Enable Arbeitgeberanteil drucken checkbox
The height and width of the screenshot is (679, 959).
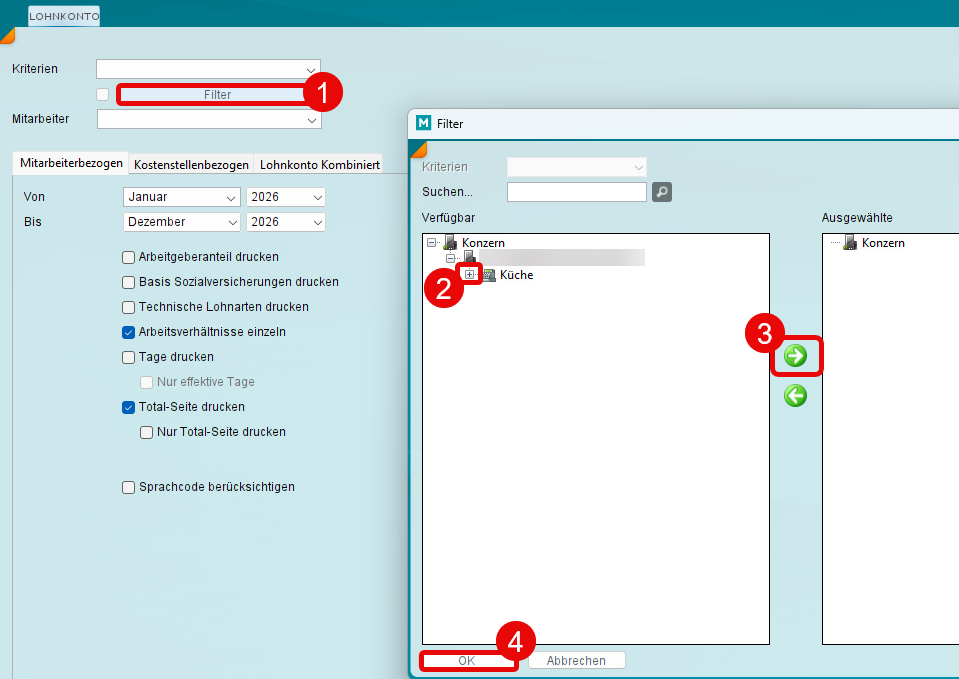128,257
